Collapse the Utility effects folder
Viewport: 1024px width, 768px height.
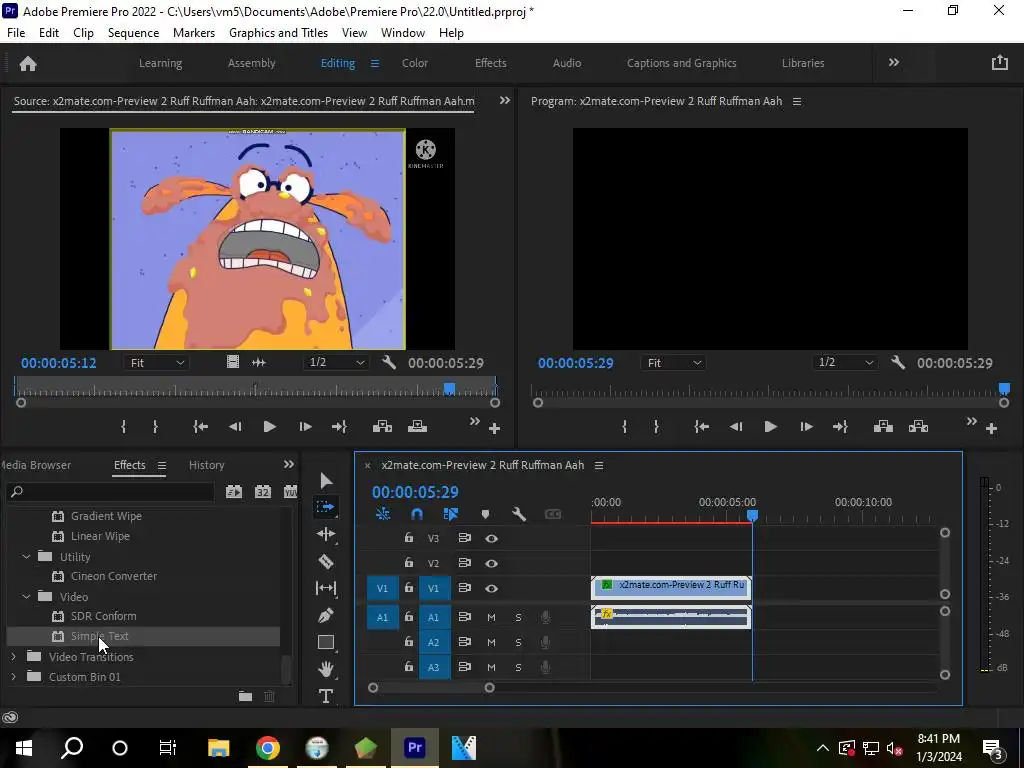coord(26,556)
